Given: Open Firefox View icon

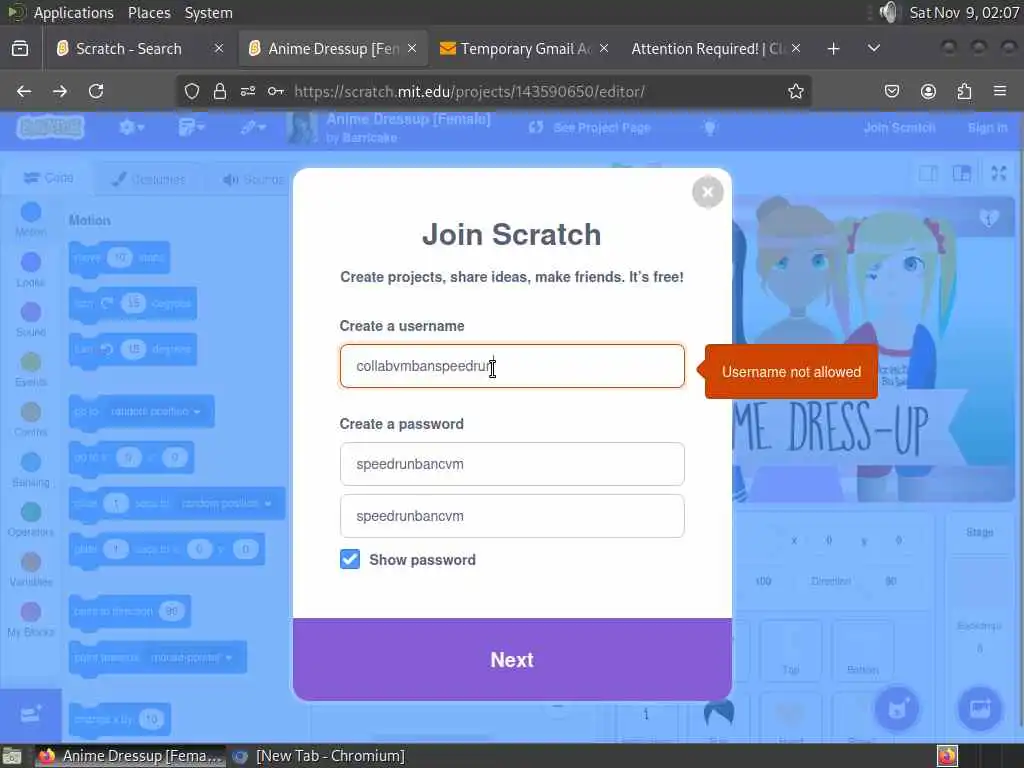Looking at the screenshot, I should (20, 49).
